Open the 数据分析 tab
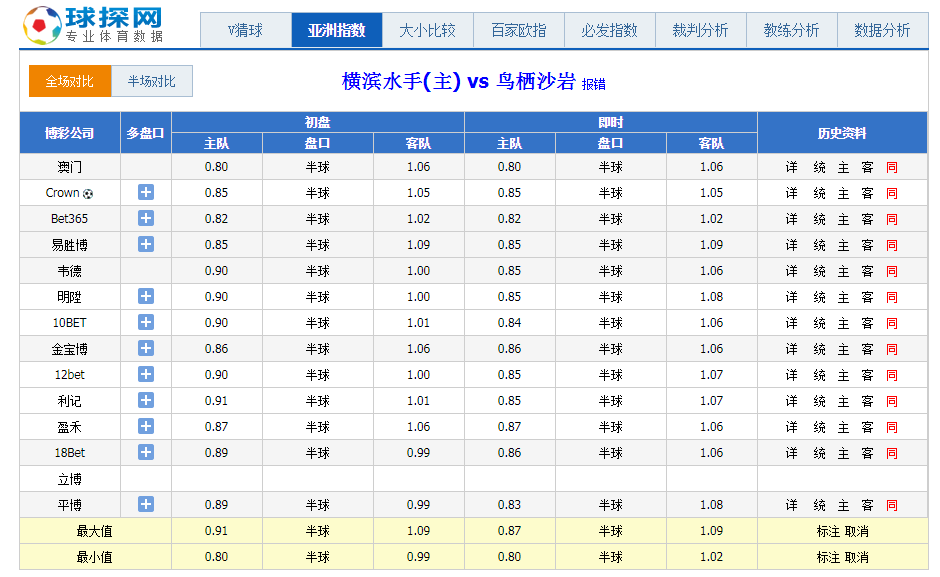This screenshot has height=577, width=940. click(x=882, y=30)
